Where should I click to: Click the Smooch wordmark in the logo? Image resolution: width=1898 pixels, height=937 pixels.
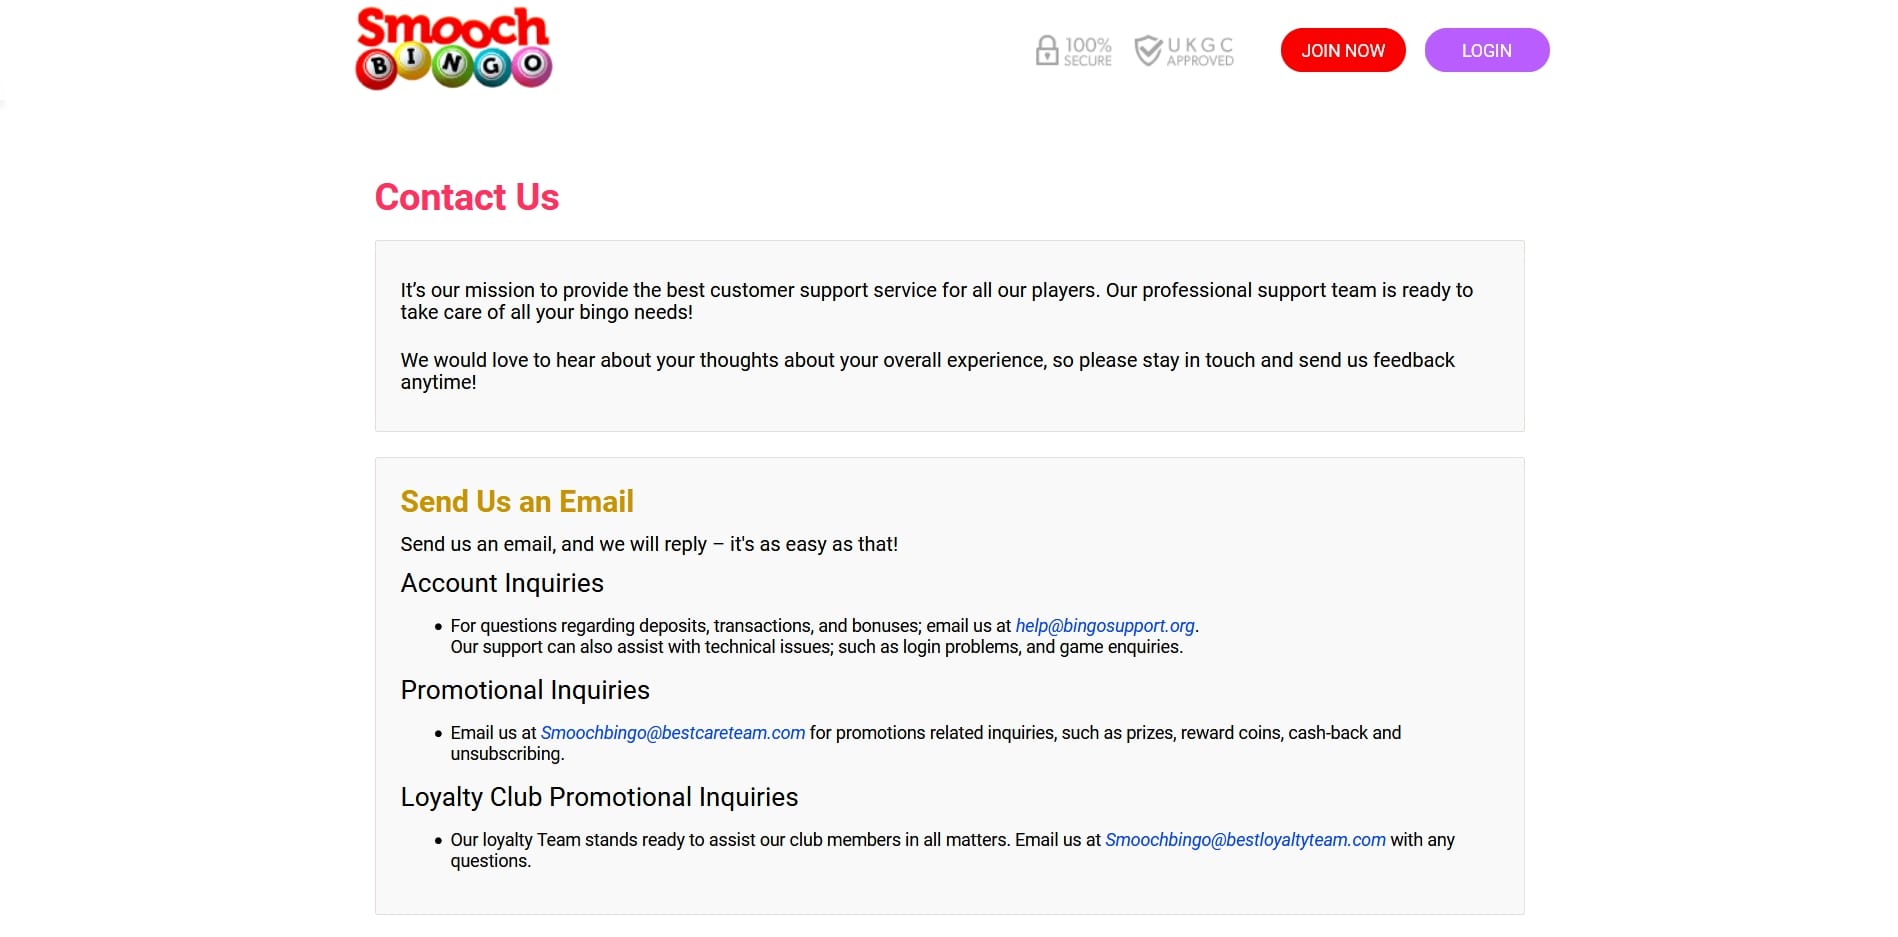tap(453, 27)
